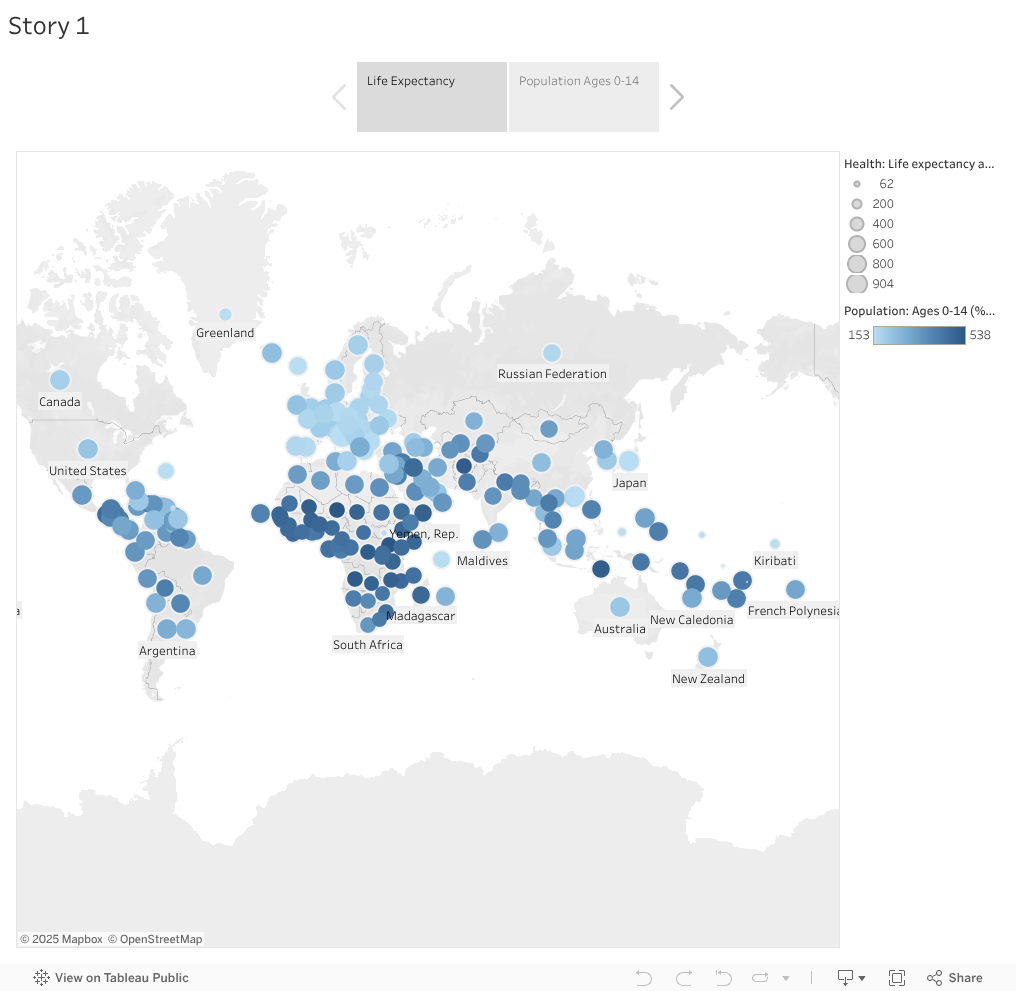Image resolution: width=1016 pixels, height=991 pixels.
Task: Redo the last action
Action: click(684, 977)
